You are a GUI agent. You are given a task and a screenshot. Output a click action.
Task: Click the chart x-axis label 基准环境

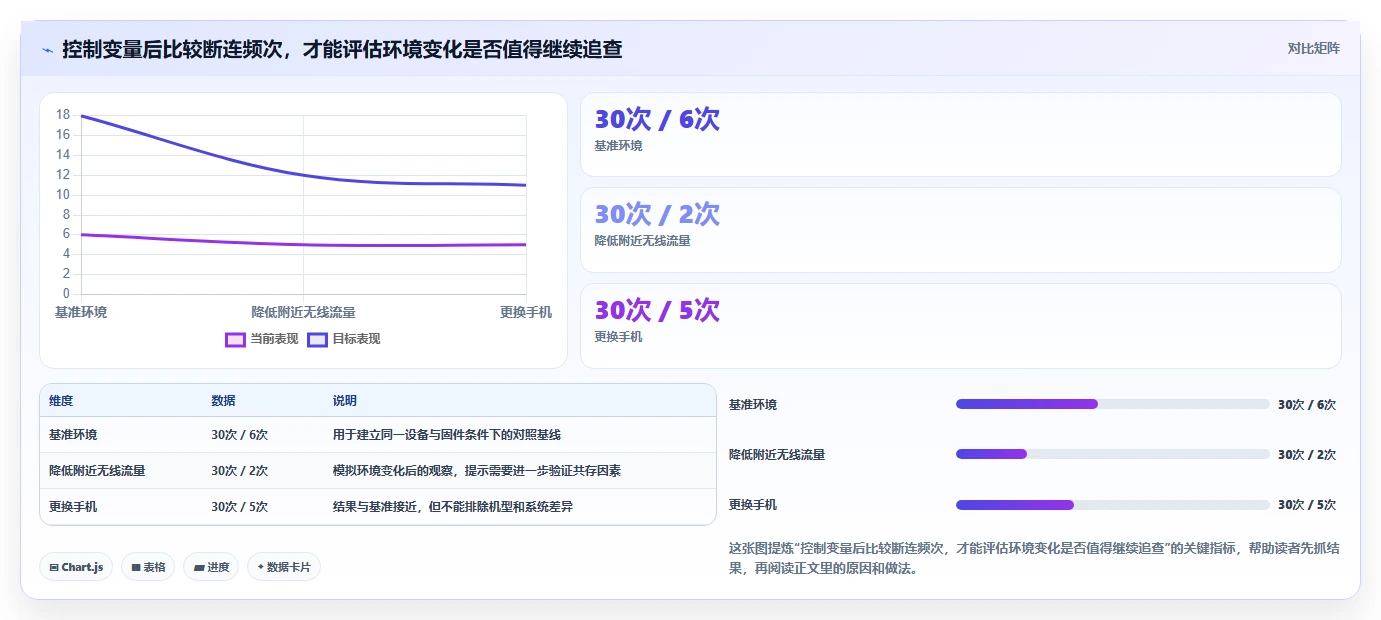81,312
